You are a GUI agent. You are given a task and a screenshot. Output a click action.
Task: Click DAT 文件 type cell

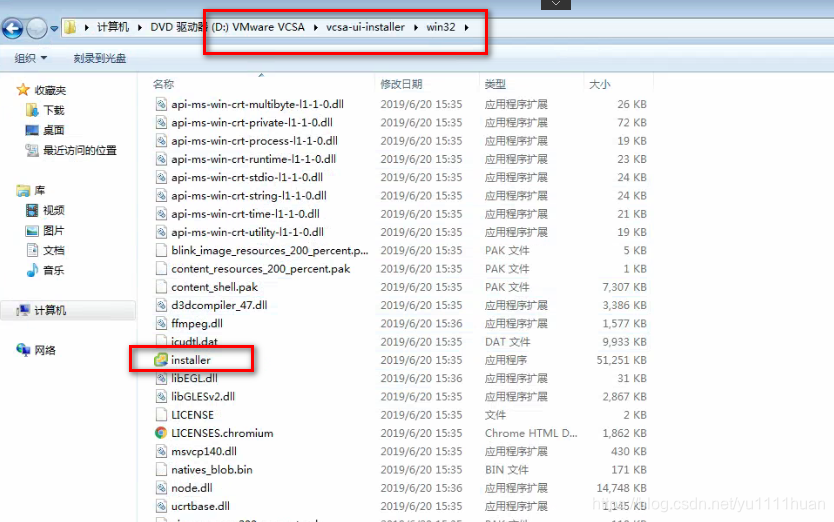[x=507, y=342]
